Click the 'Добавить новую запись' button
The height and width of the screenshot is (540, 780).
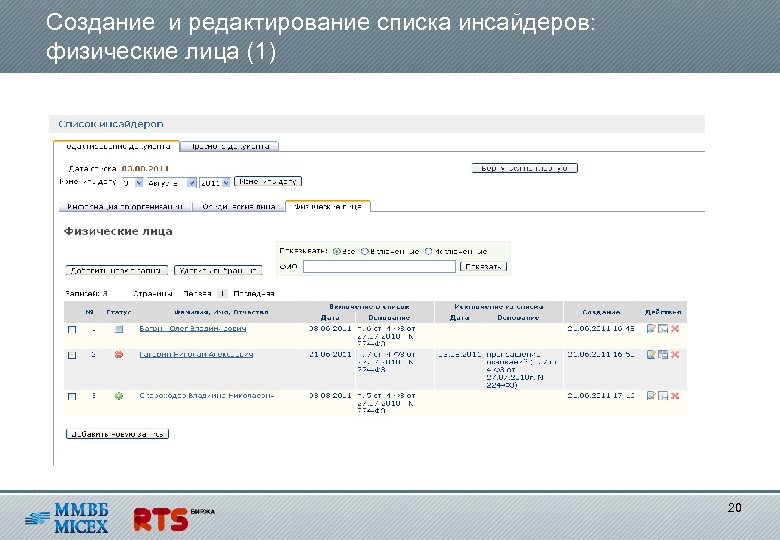point(117,434)
